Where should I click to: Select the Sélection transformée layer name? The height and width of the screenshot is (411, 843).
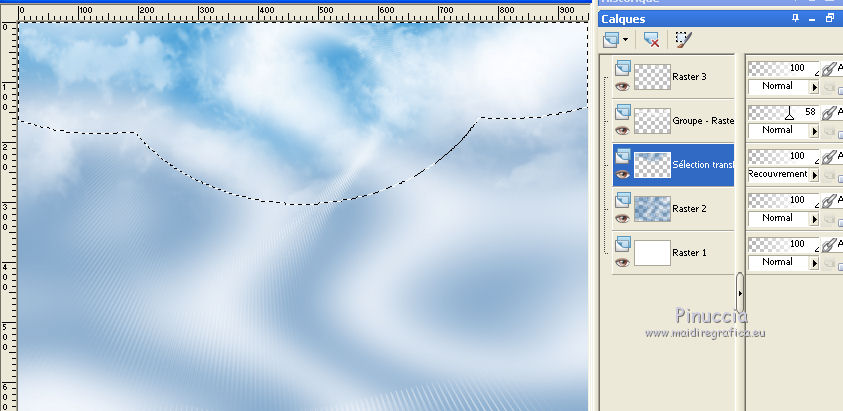point(703,165)
